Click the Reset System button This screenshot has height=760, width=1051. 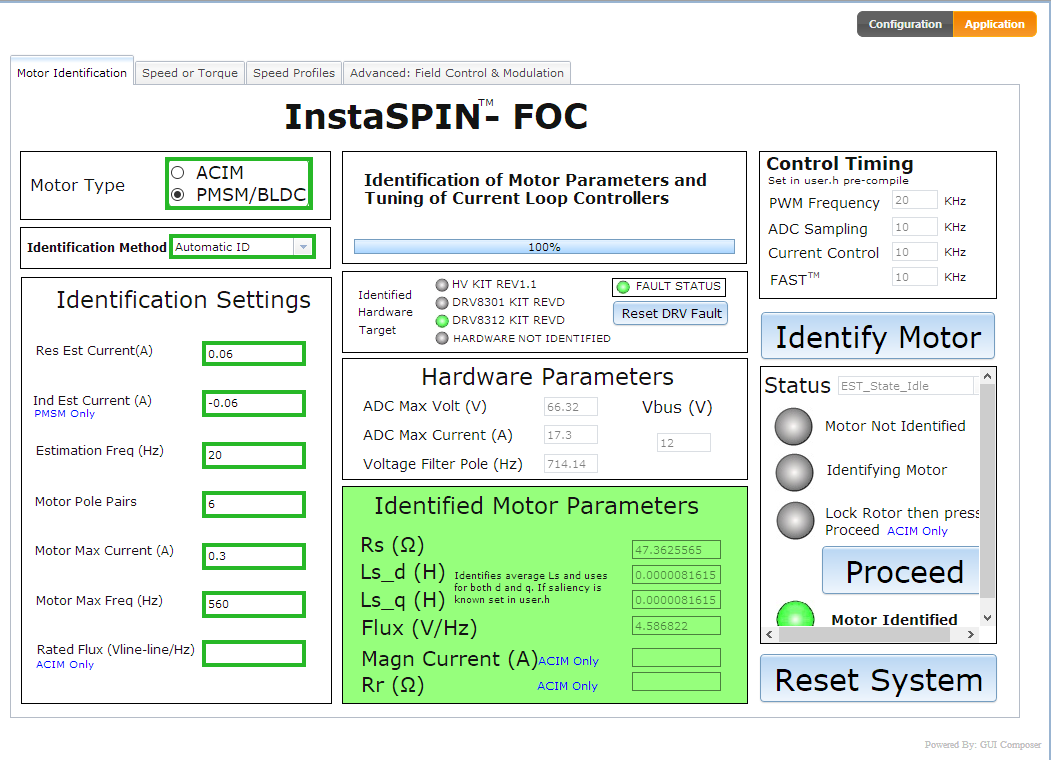(878, 679)
